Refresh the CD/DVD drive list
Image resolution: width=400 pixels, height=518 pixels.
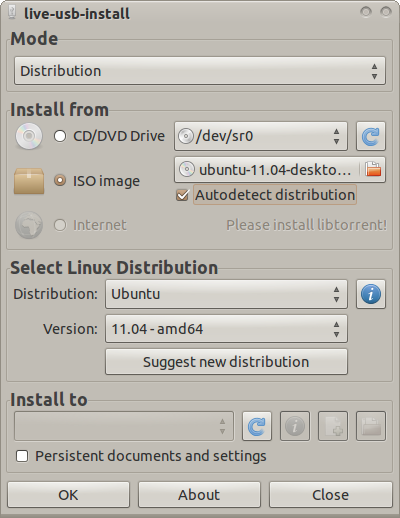[371, 136]
